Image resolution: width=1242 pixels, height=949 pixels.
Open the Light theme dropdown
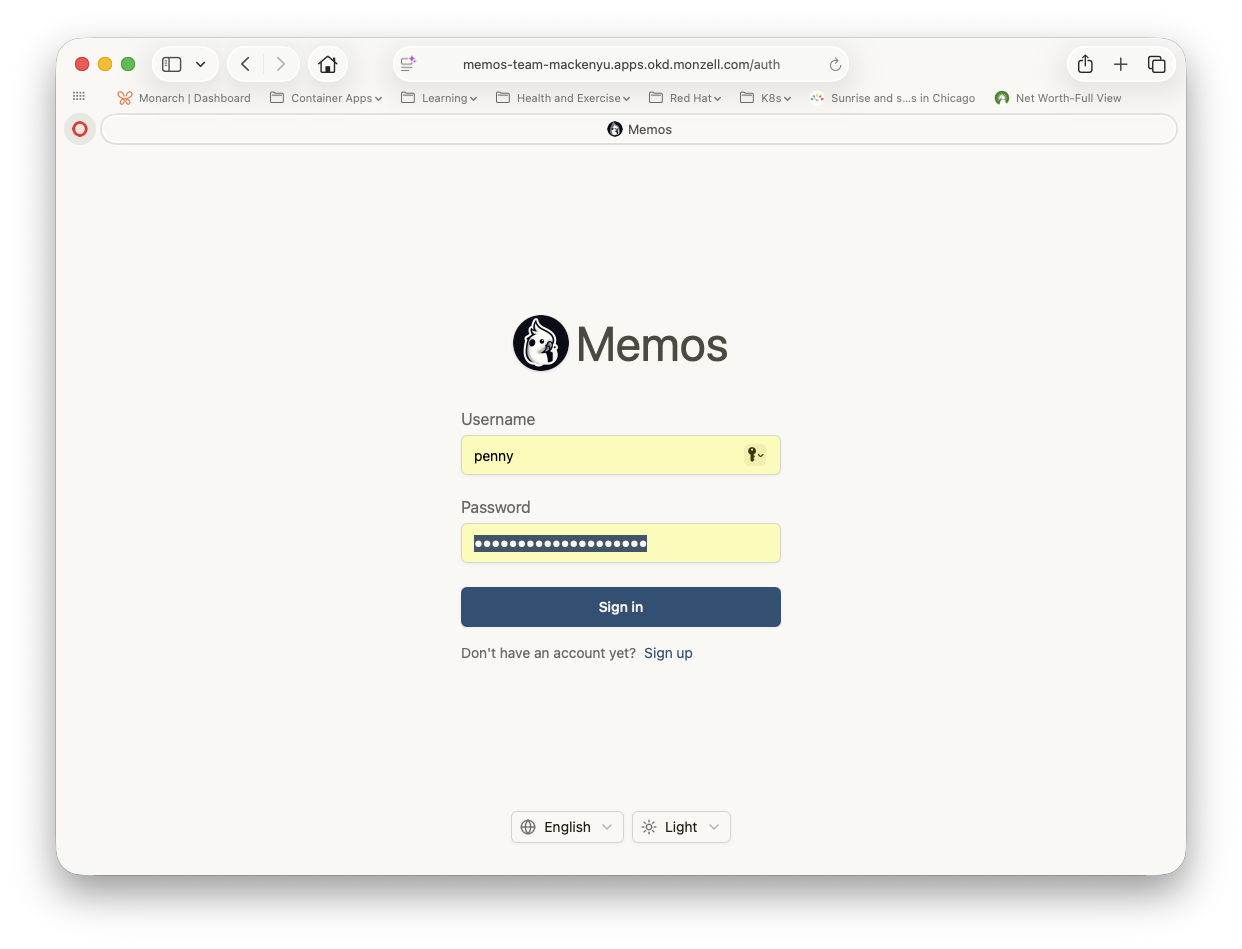click(x=681, y=827)
